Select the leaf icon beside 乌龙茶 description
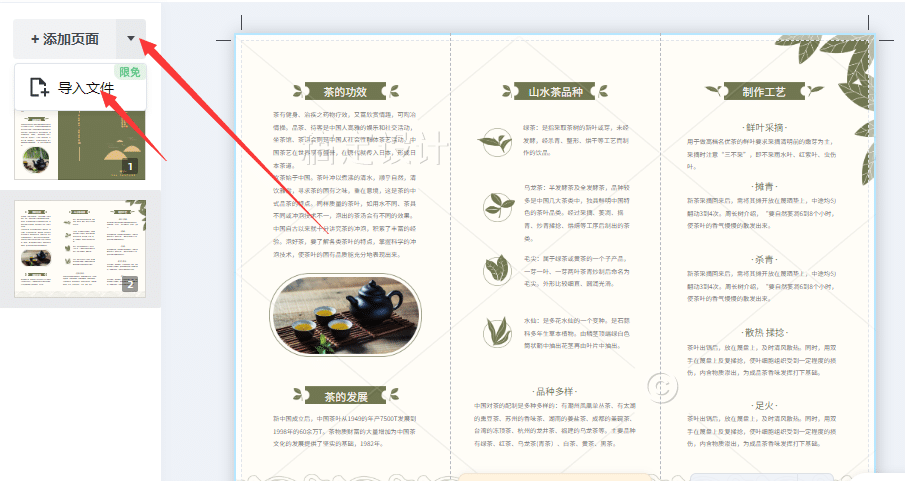This screenshot has height=481, width=905. [499, 207]
